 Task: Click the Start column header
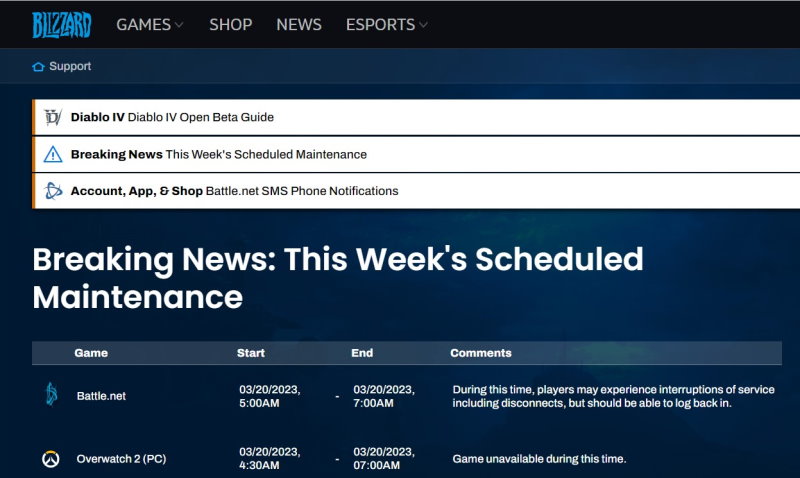[251, 353]
